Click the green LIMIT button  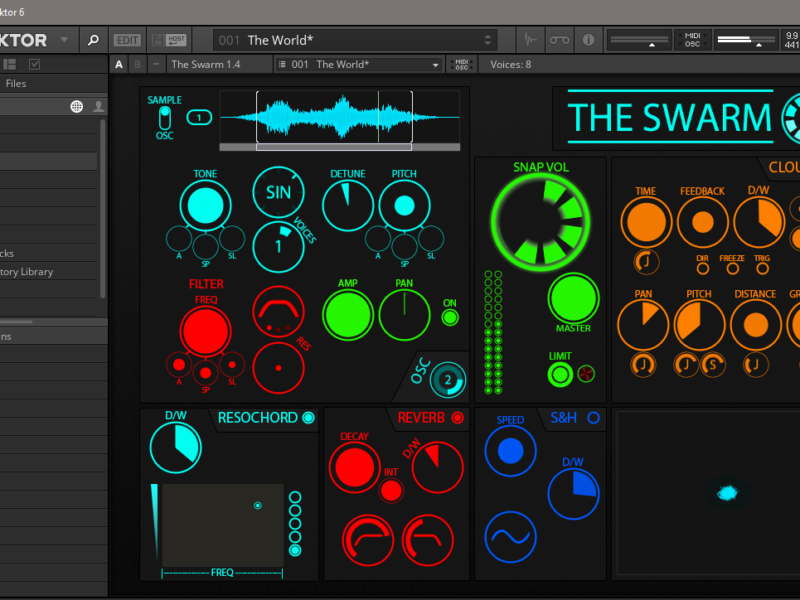560,374
